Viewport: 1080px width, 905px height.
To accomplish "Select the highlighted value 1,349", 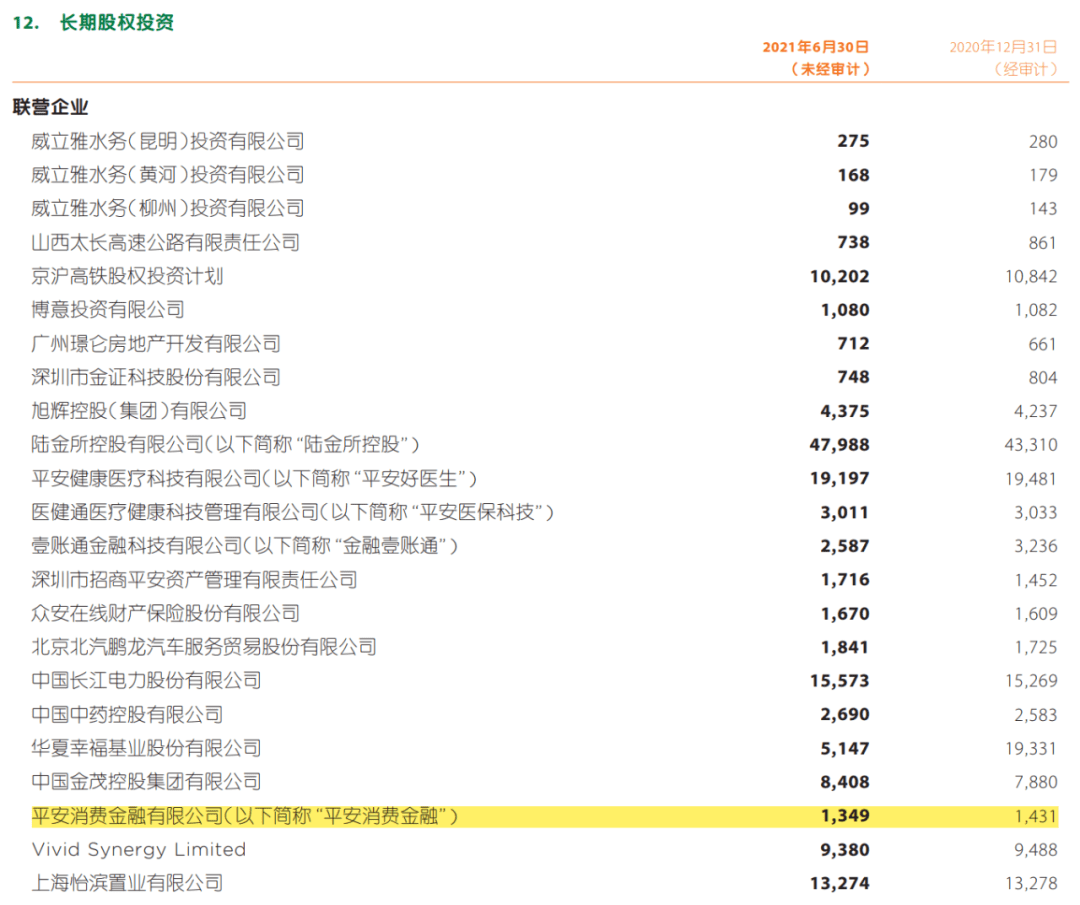I will [x=845, y=816].
